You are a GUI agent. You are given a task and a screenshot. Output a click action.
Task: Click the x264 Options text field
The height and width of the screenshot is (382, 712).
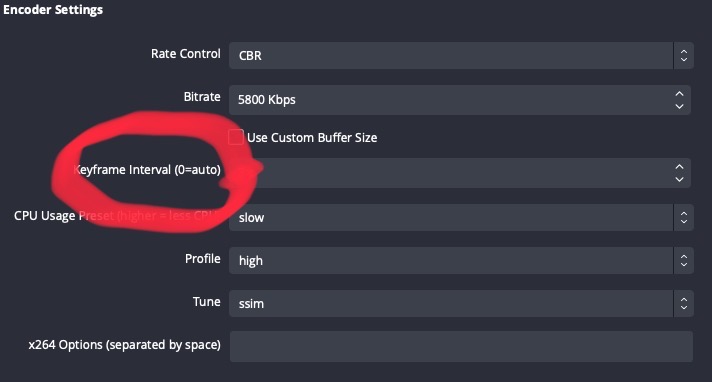pos(461,347)
